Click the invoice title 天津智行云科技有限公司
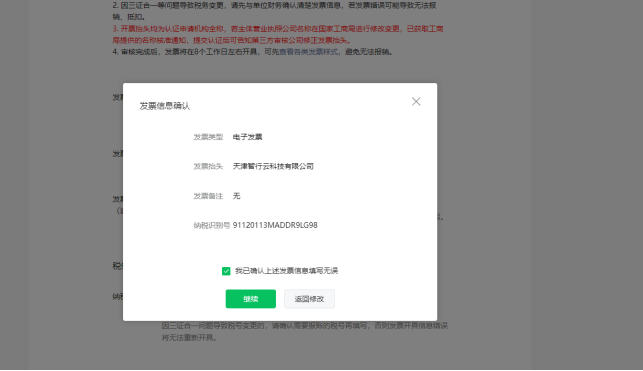 click(273, 166)
